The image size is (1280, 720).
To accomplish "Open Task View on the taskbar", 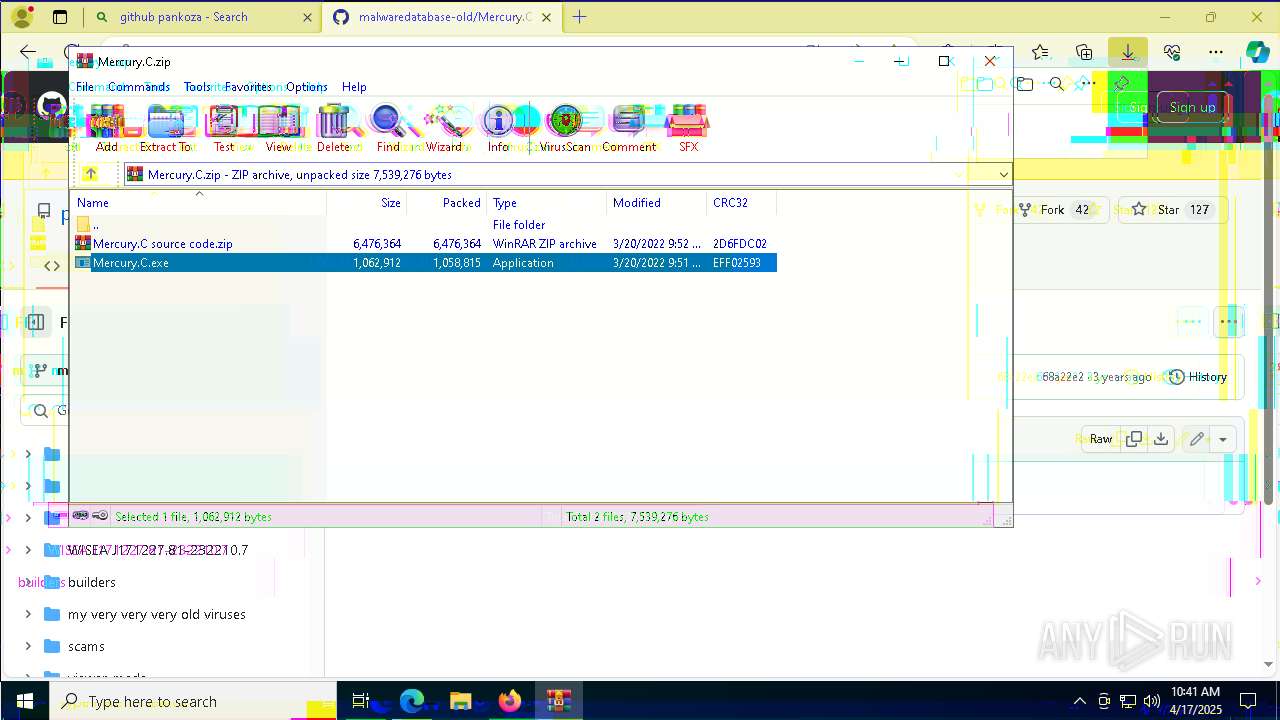I will pyautogui.click(x=361, y=701).
